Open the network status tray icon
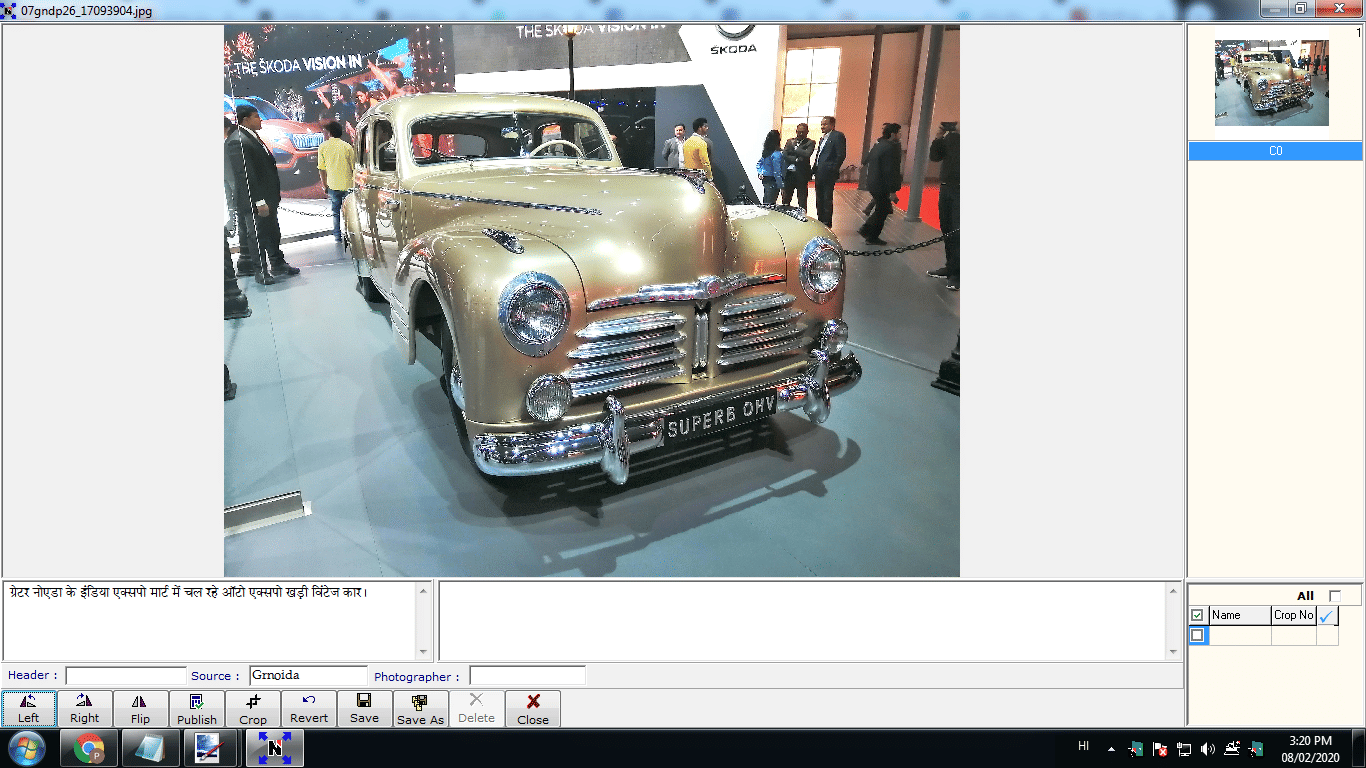This screenshot has height=768, width=1366. click(x=1184, y=748)
